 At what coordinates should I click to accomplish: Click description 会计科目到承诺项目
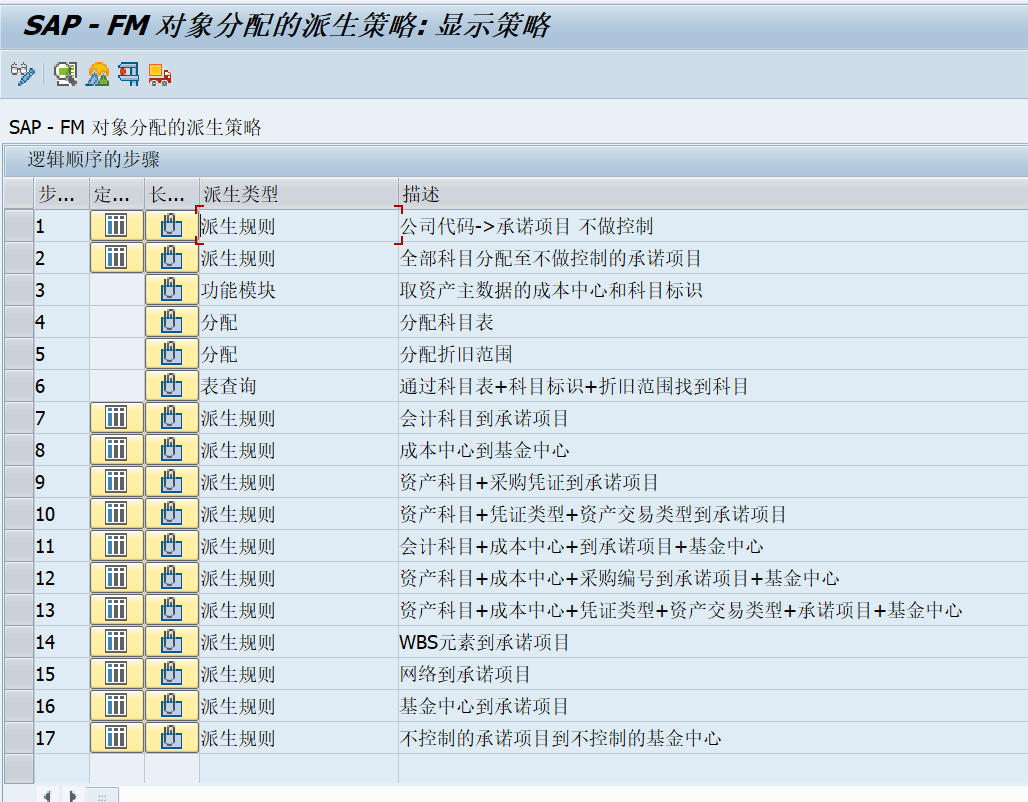point(484,418)
